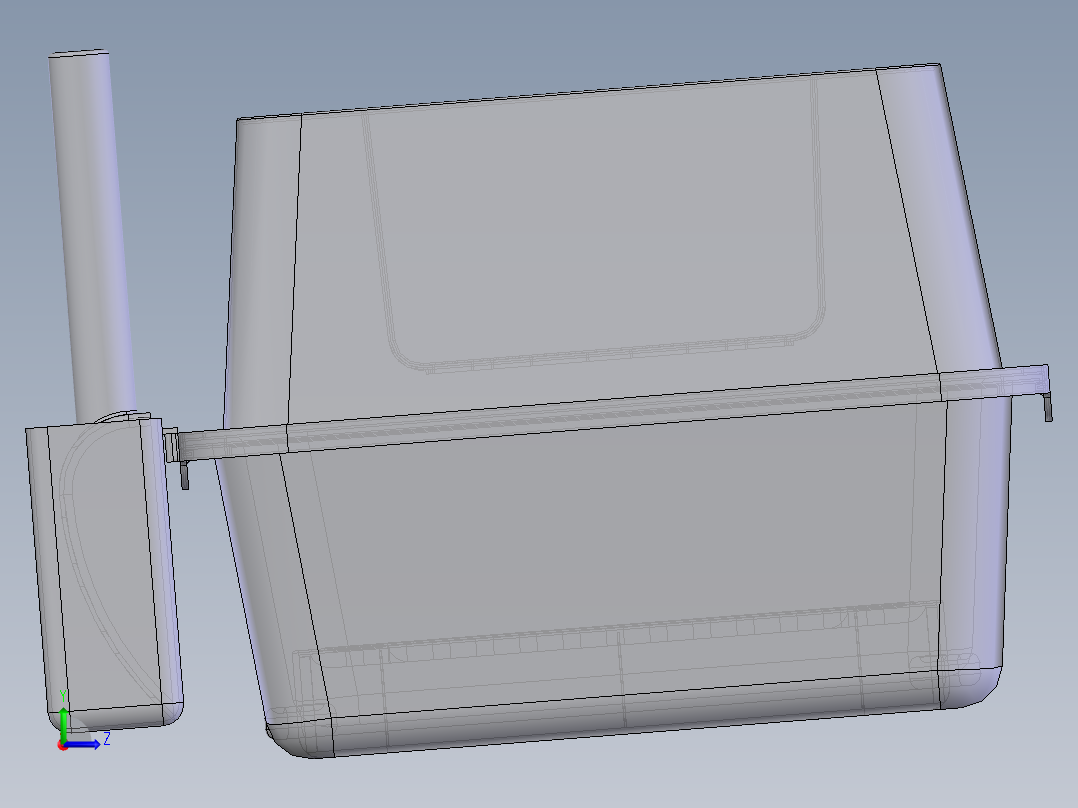This screenshot has height=808, width=1078.
Task: Click the red origin dot of the triad
Action: point(63,745)
